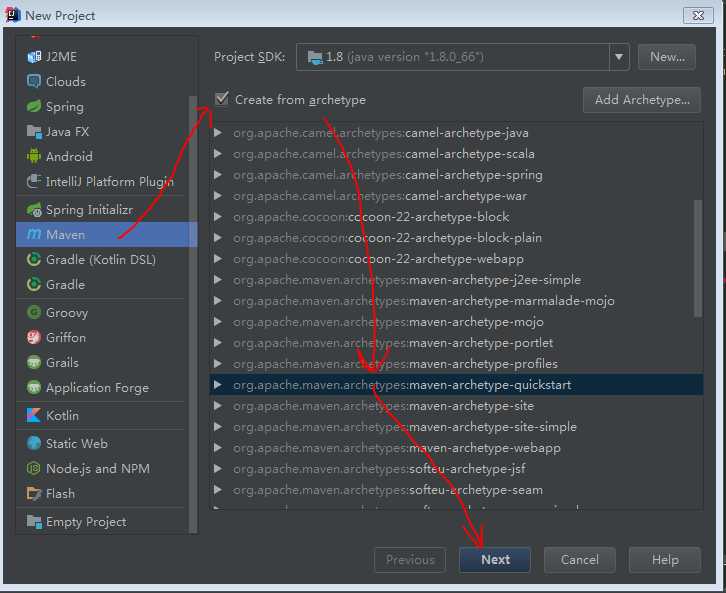This screenshot has height=593, width=726.
Task: Click the archetype list vertical scrollbar
Action: pos(698,258)
